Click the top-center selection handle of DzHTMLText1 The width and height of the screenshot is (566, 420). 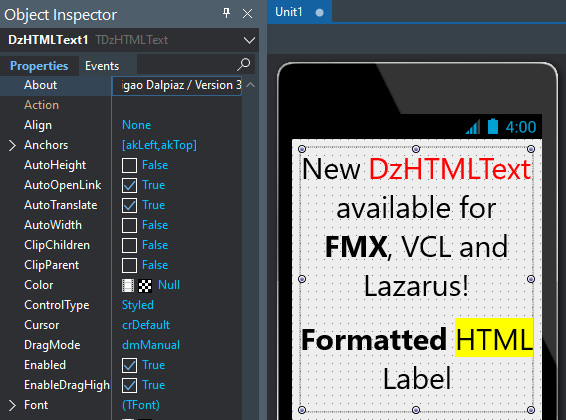[x=416, y=149]
